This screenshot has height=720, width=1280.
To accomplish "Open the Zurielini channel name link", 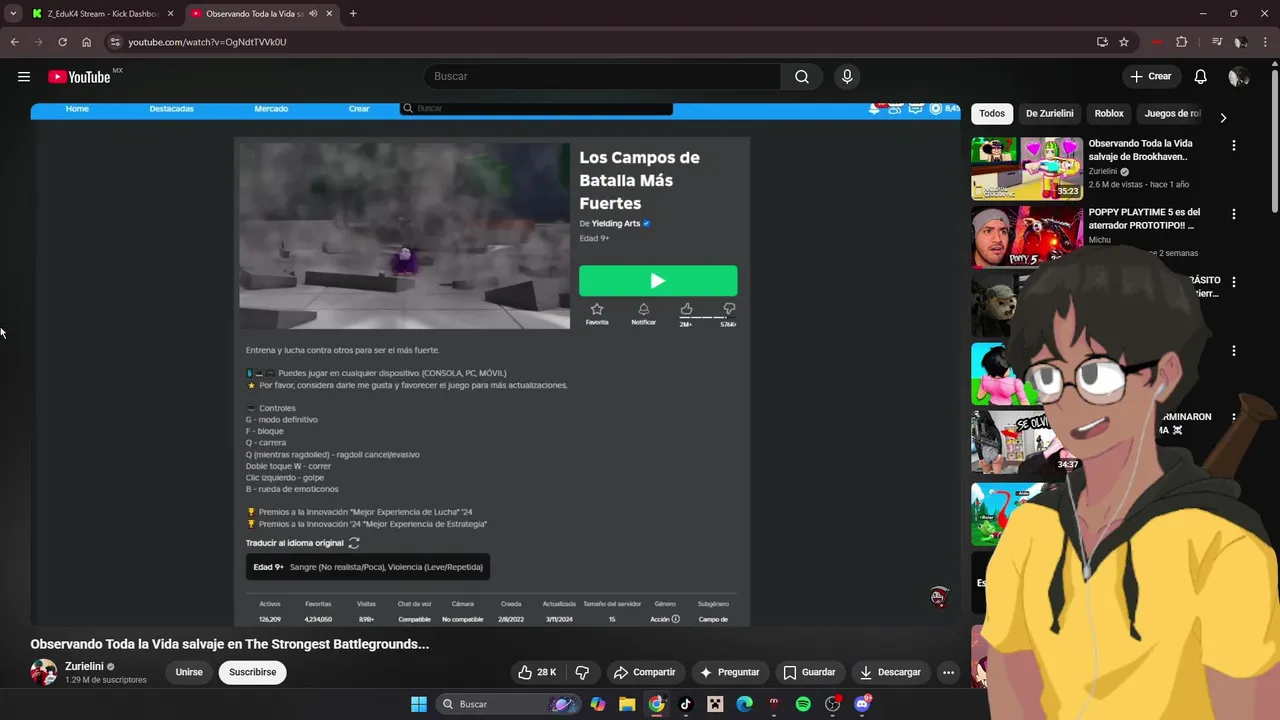I will point(84,666).
